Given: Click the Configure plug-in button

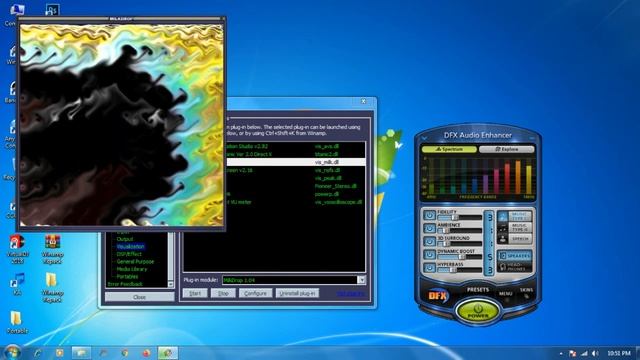Looking at the screenshot, I should pos(256,293).
